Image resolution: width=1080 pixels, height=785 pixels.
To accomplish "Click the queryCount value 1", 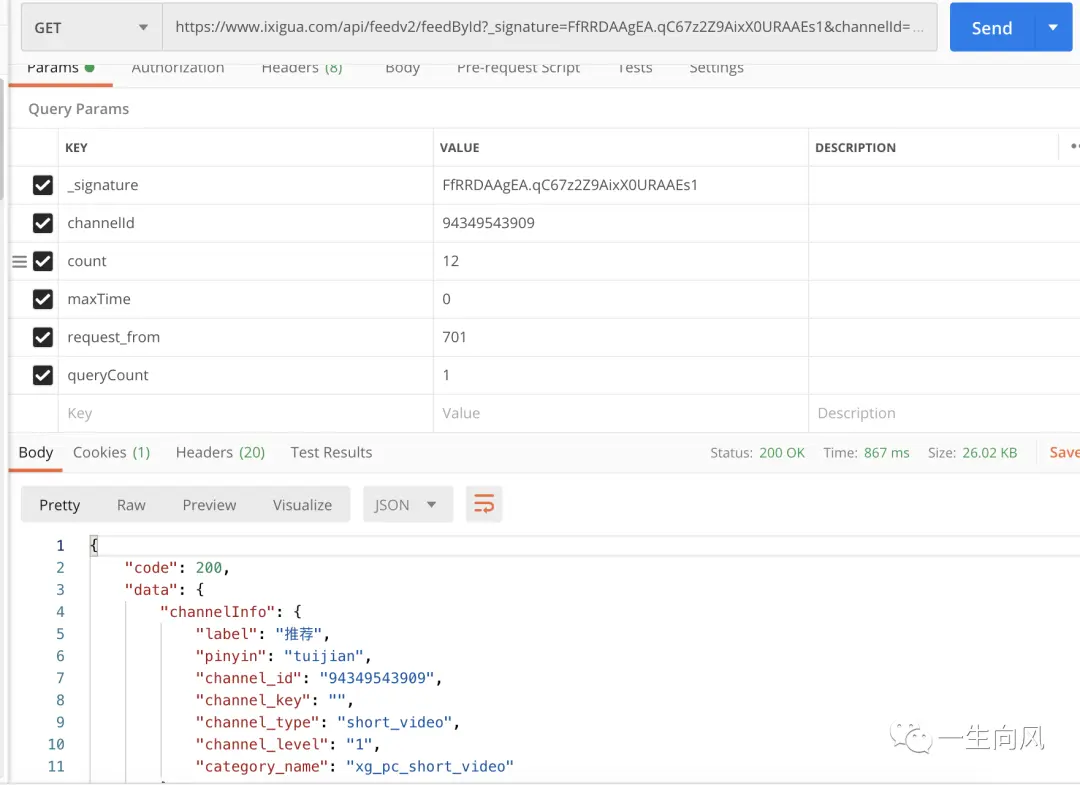I will [x=446, y=375].
